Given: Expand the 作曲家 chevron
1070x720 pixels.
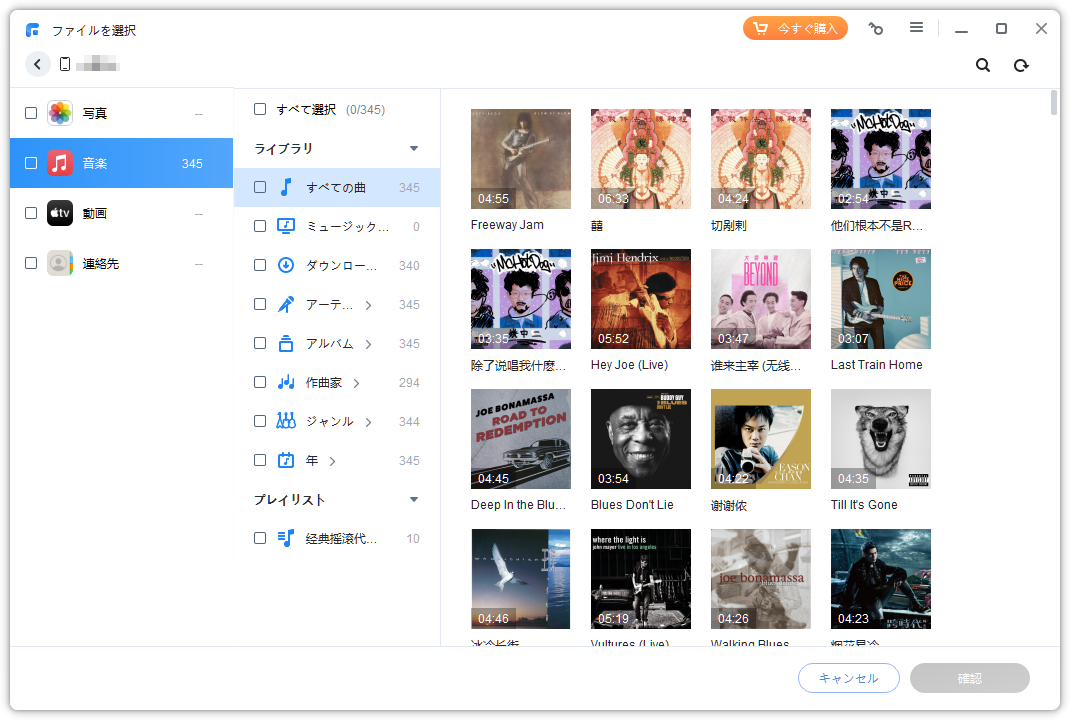Looking at the screenshot, I should pos(356,383).
